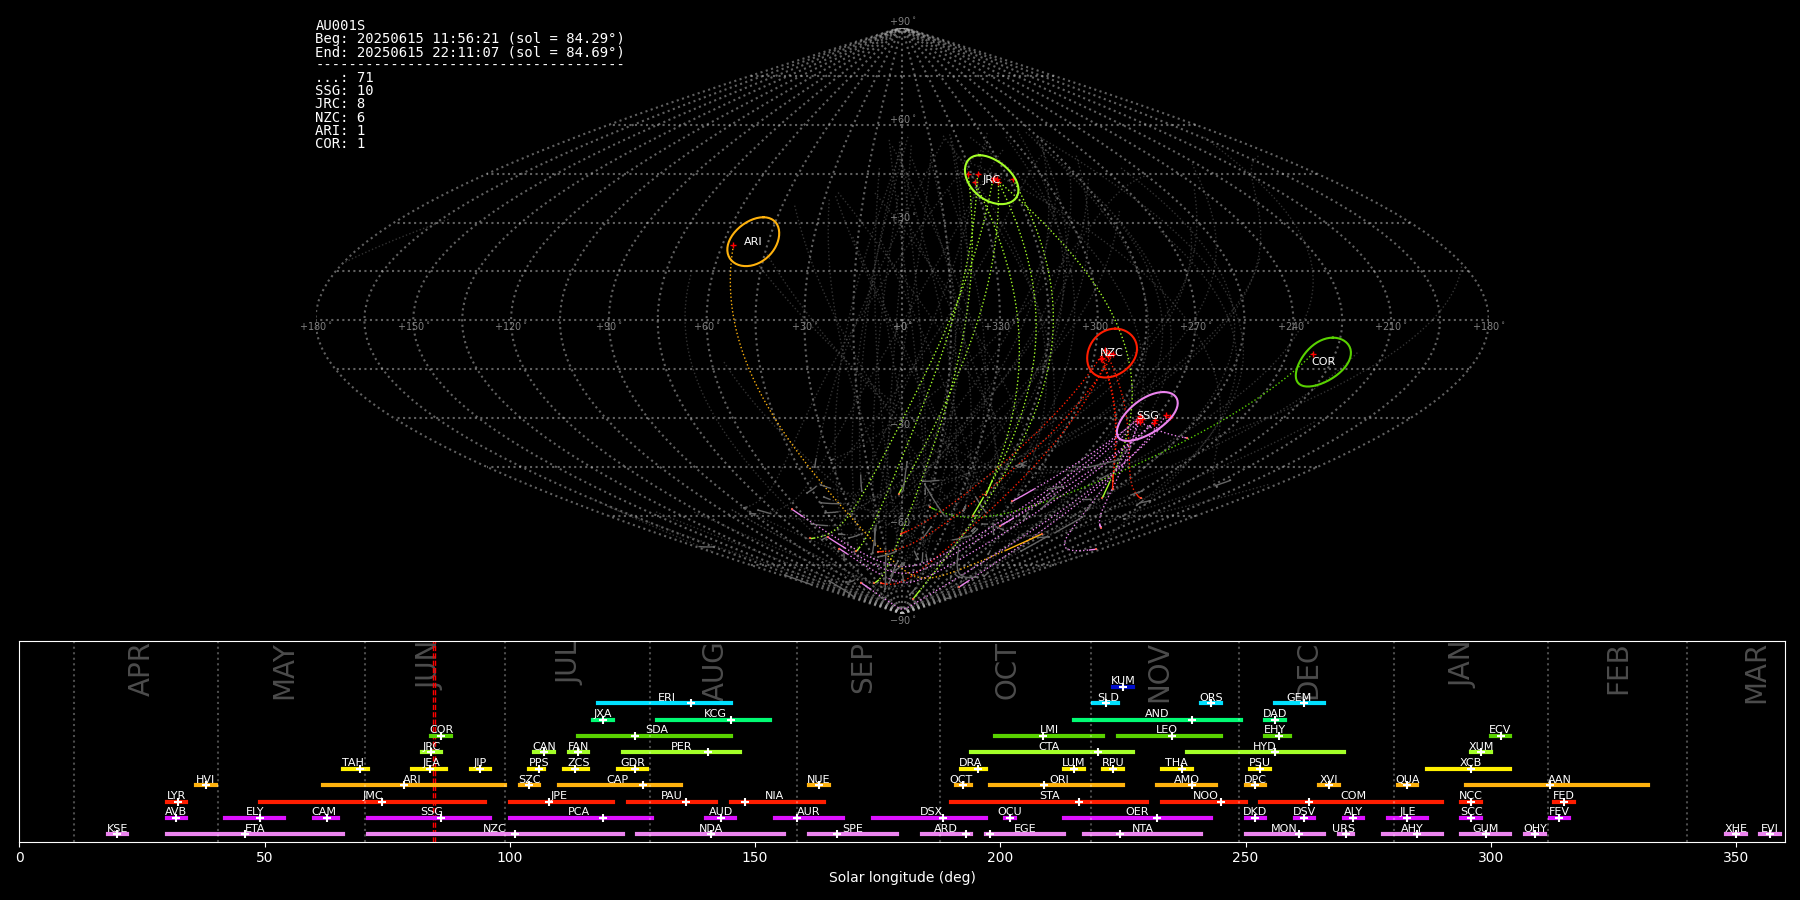Screen dimensions: 1800x900
Task: Click the HYD shower label in timeline
Action: coord(1264,747)
